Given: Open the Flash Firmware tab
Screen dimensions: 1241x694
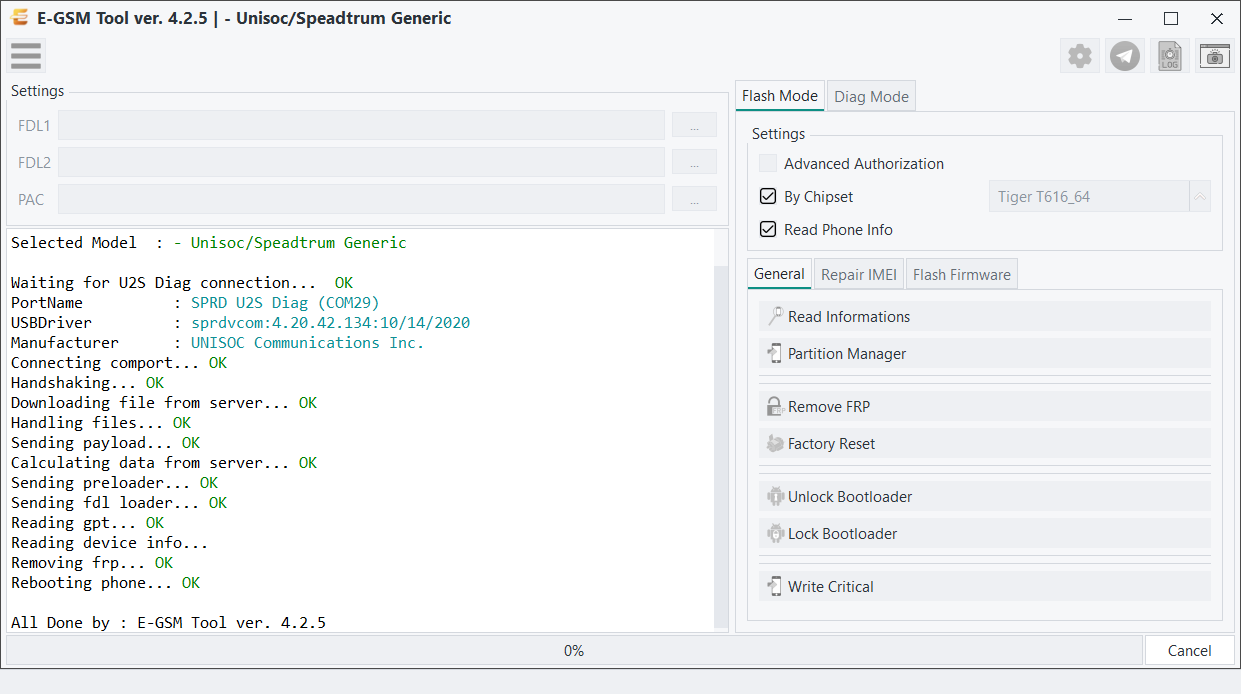Looking at the screenshot, I should click(x=962, y=275).
